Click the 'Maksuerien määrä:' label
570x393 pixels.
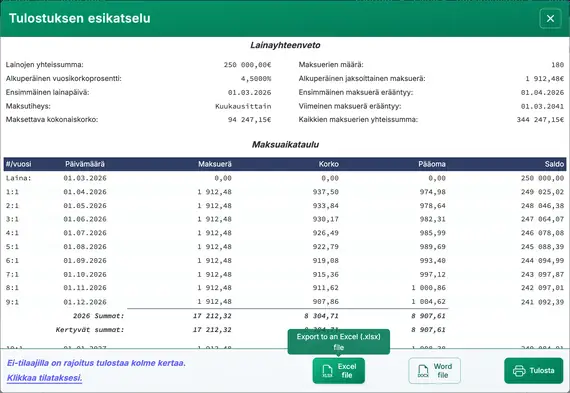331,65
